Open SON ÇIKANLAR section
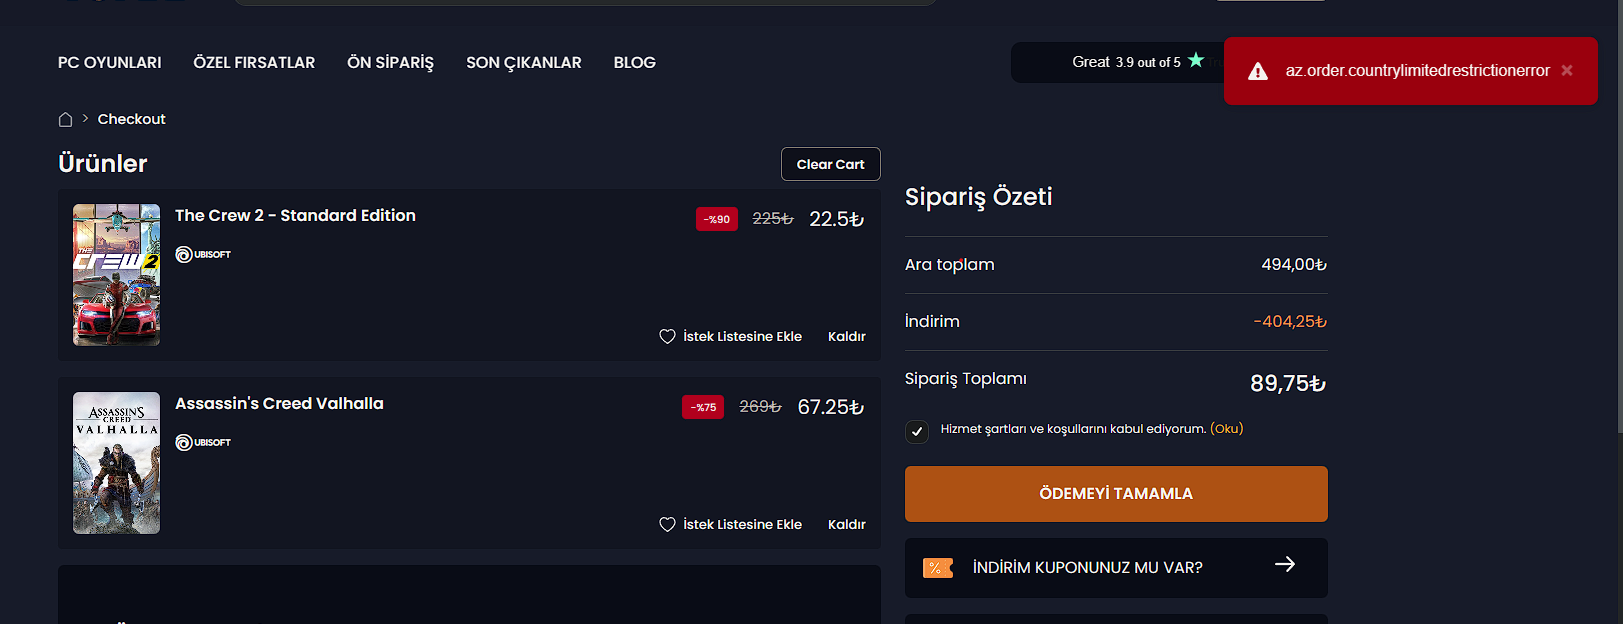The height and width of the screenshot is (624, 1623). (x=523, y=62)
